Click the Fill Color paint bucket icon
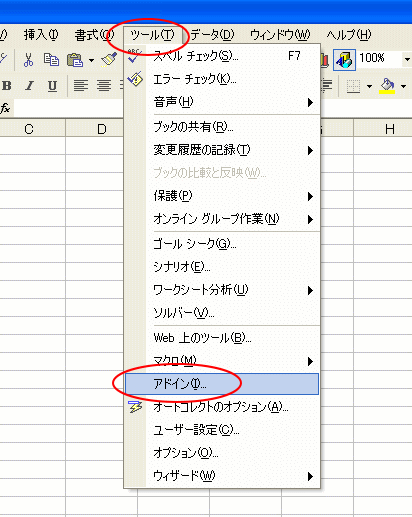Viewport: 412px width, 517px height. [387, 86]
